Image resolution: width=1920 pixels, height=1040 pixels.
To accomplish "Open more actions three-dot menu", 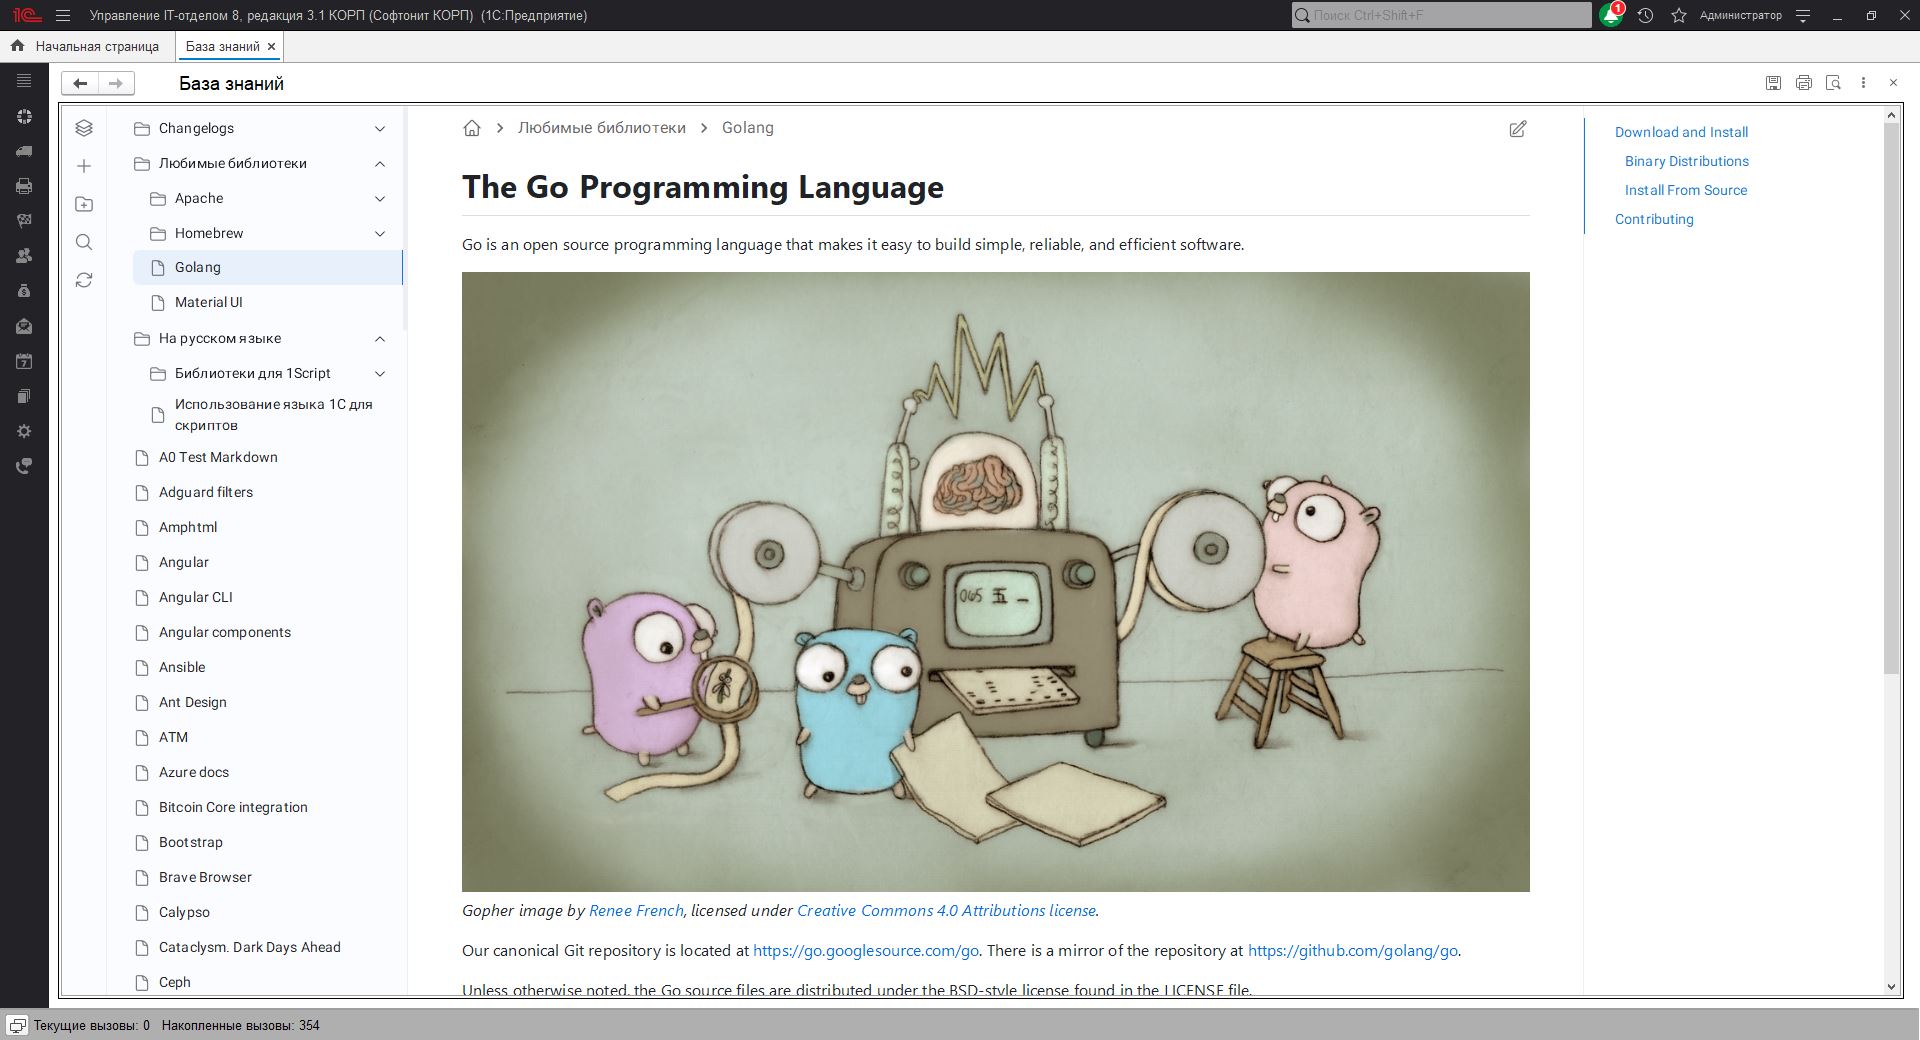I will (x=1863, y=83).
